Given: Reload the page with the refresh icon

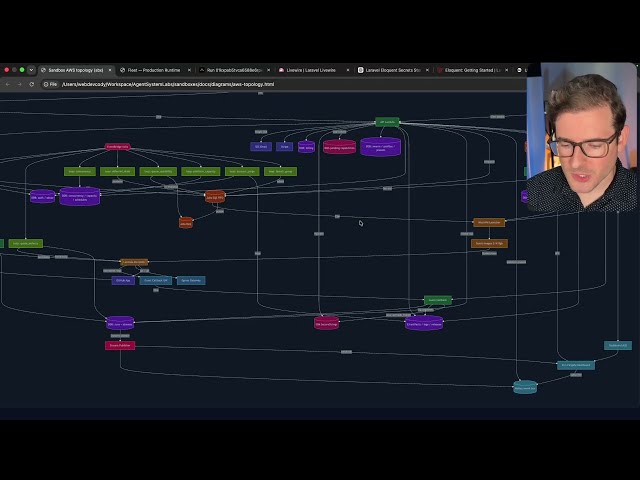Looking at the screenshot, I should pyautogui.click(x=31, y=84).
